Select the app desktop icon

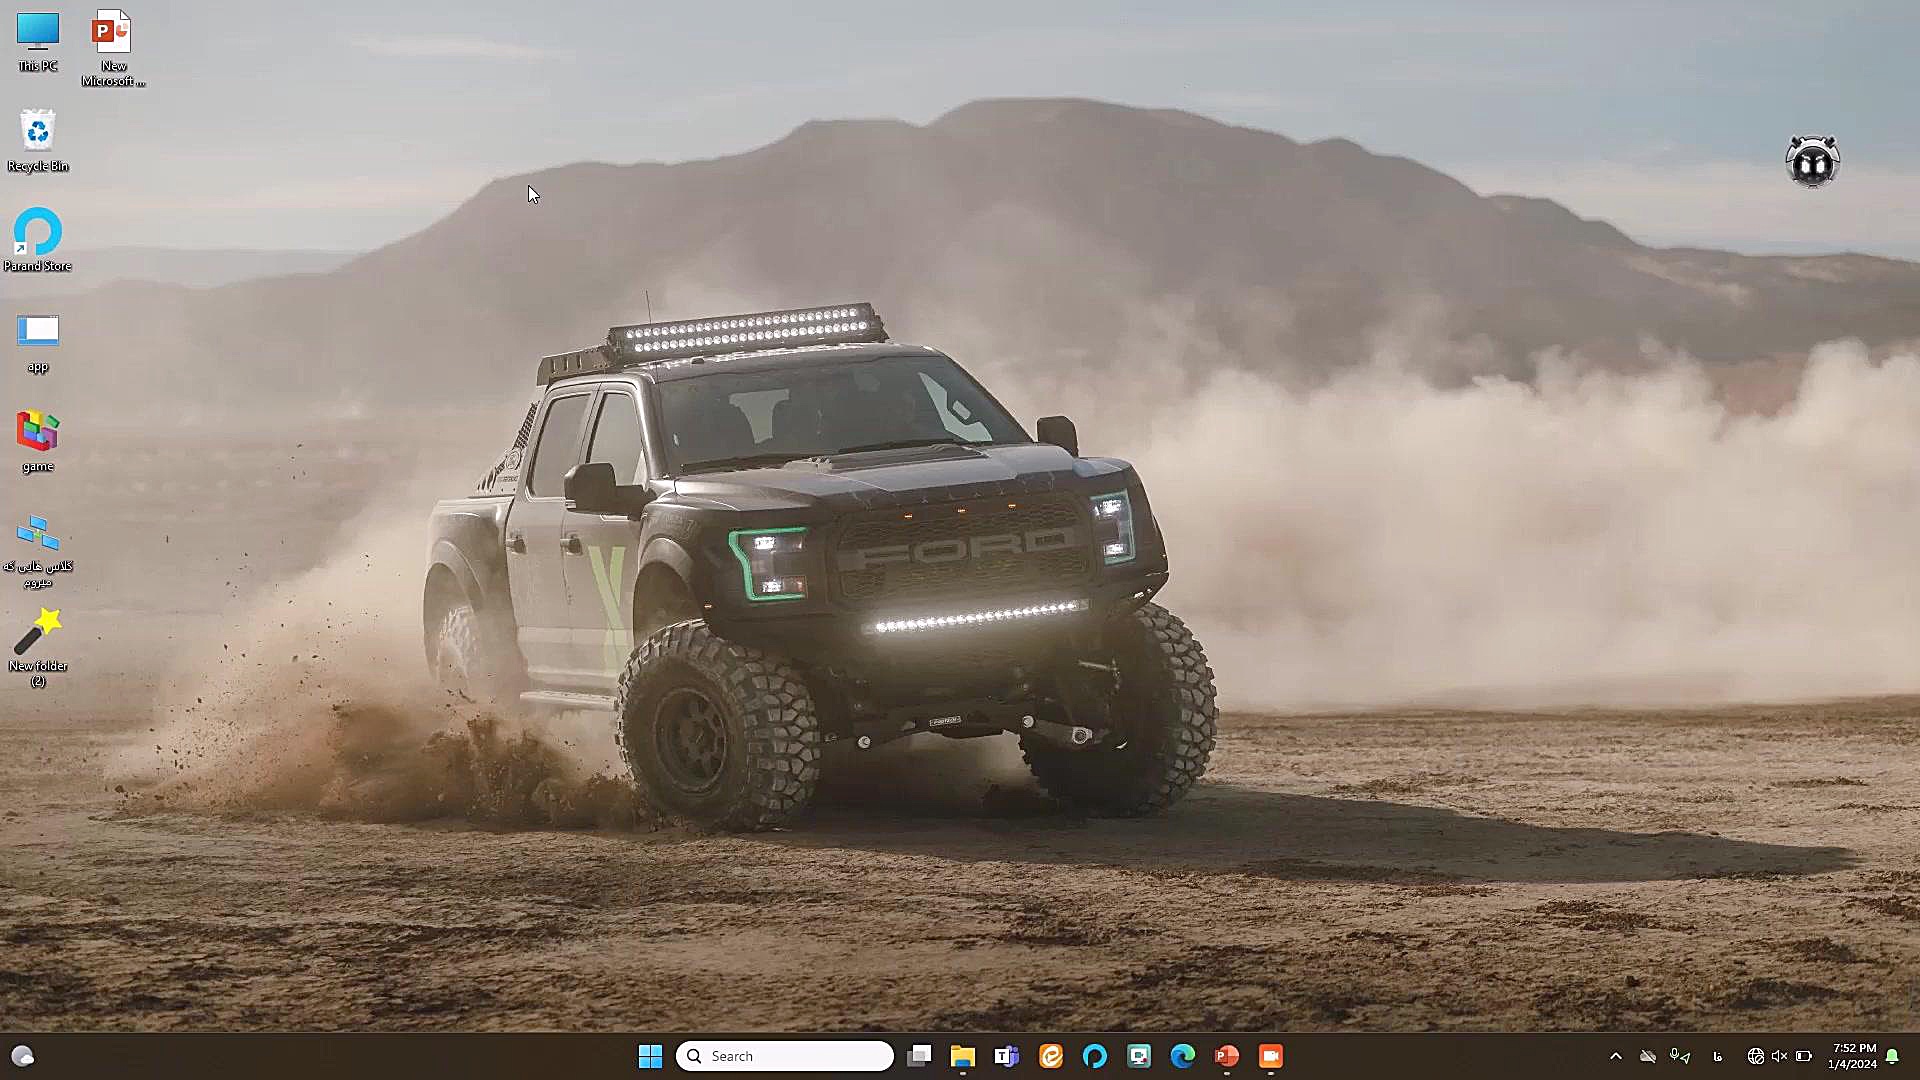pos(38,343)
